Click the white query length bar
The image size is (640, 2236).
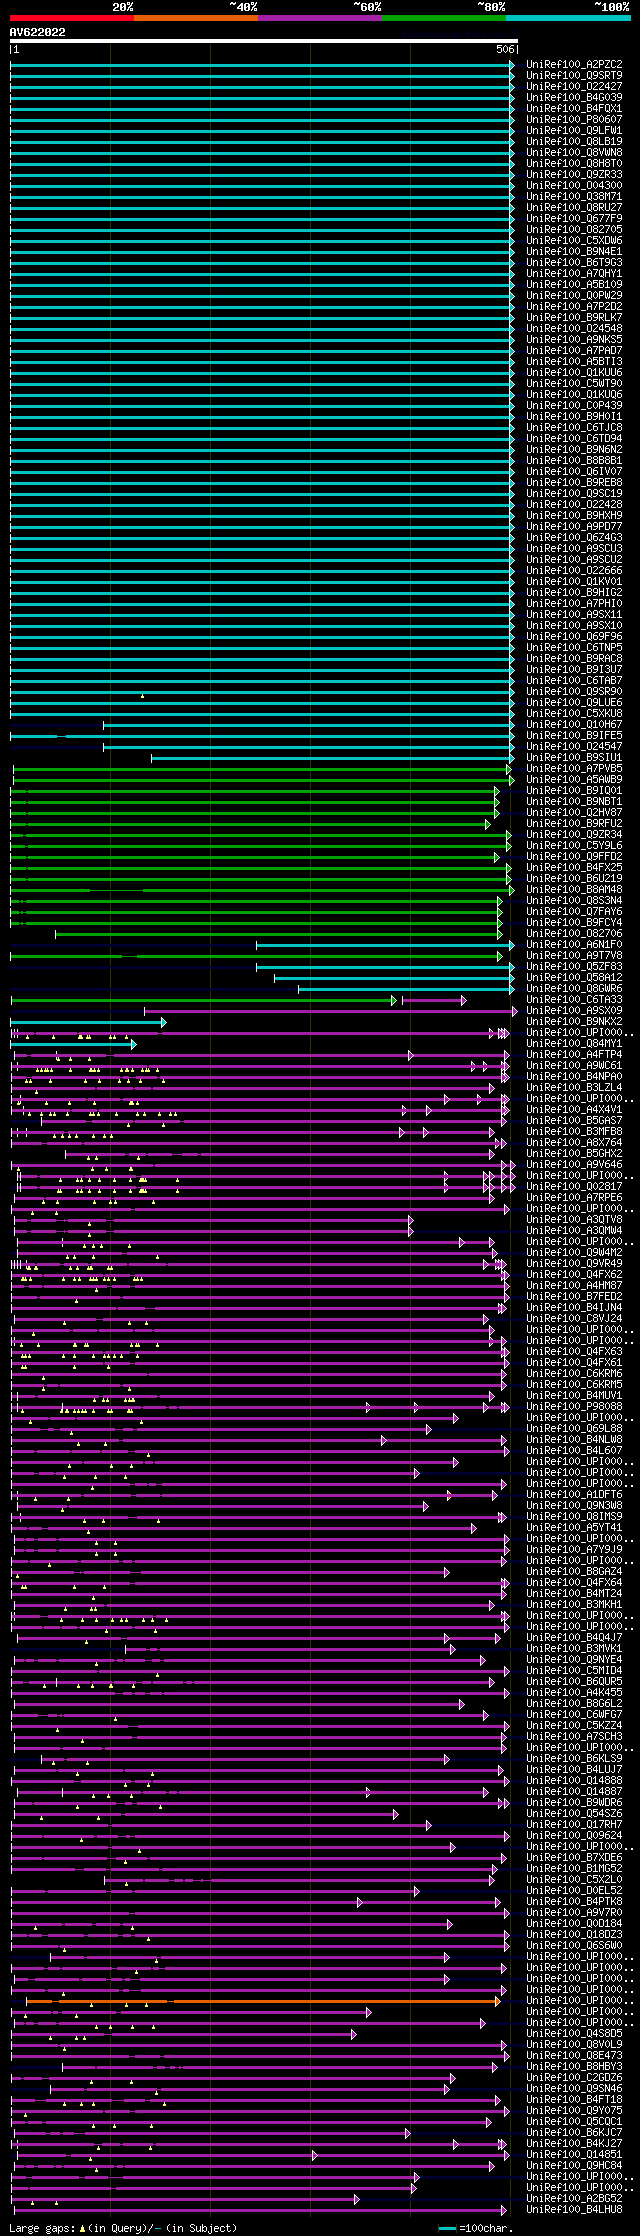pyautogui.click(x=263, y=42)
